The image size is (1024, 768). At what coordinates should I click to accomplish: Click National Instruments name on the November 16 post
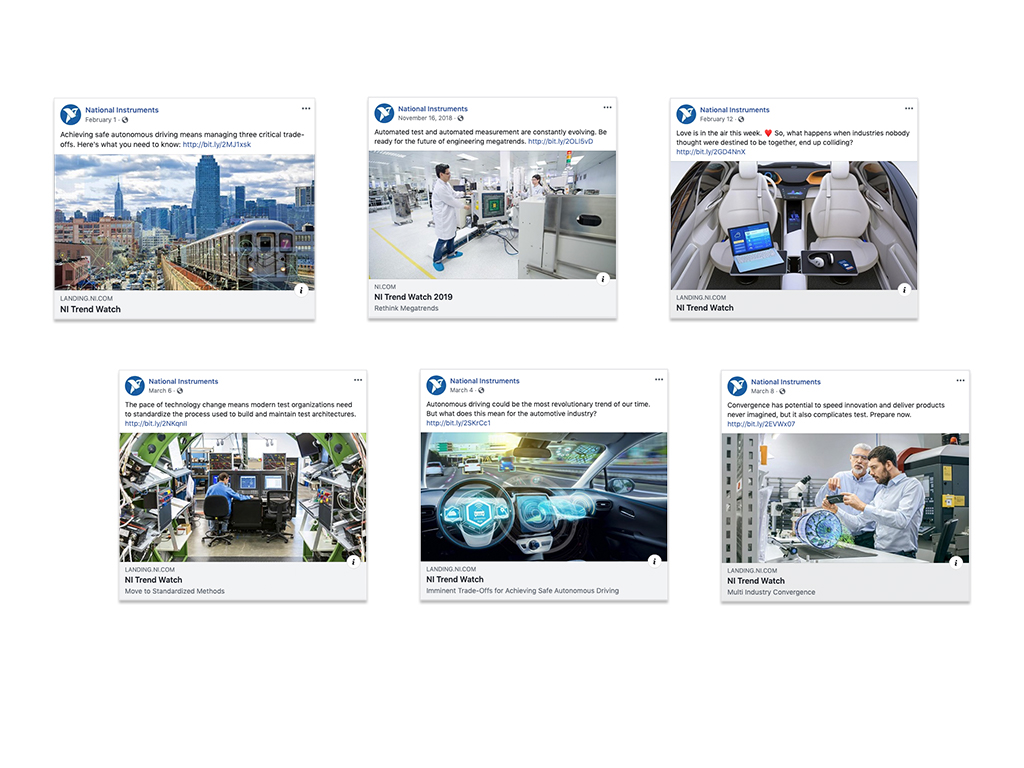coord(433,108)
